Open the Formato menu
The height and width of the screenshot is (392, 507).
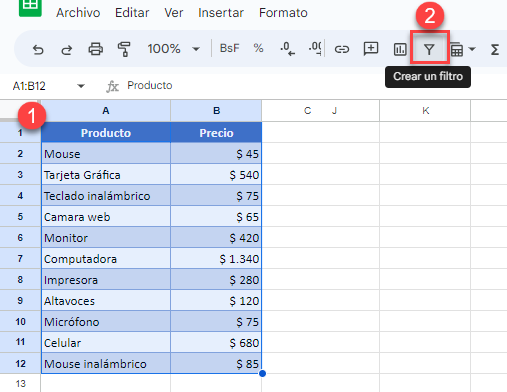click(283, 13)
